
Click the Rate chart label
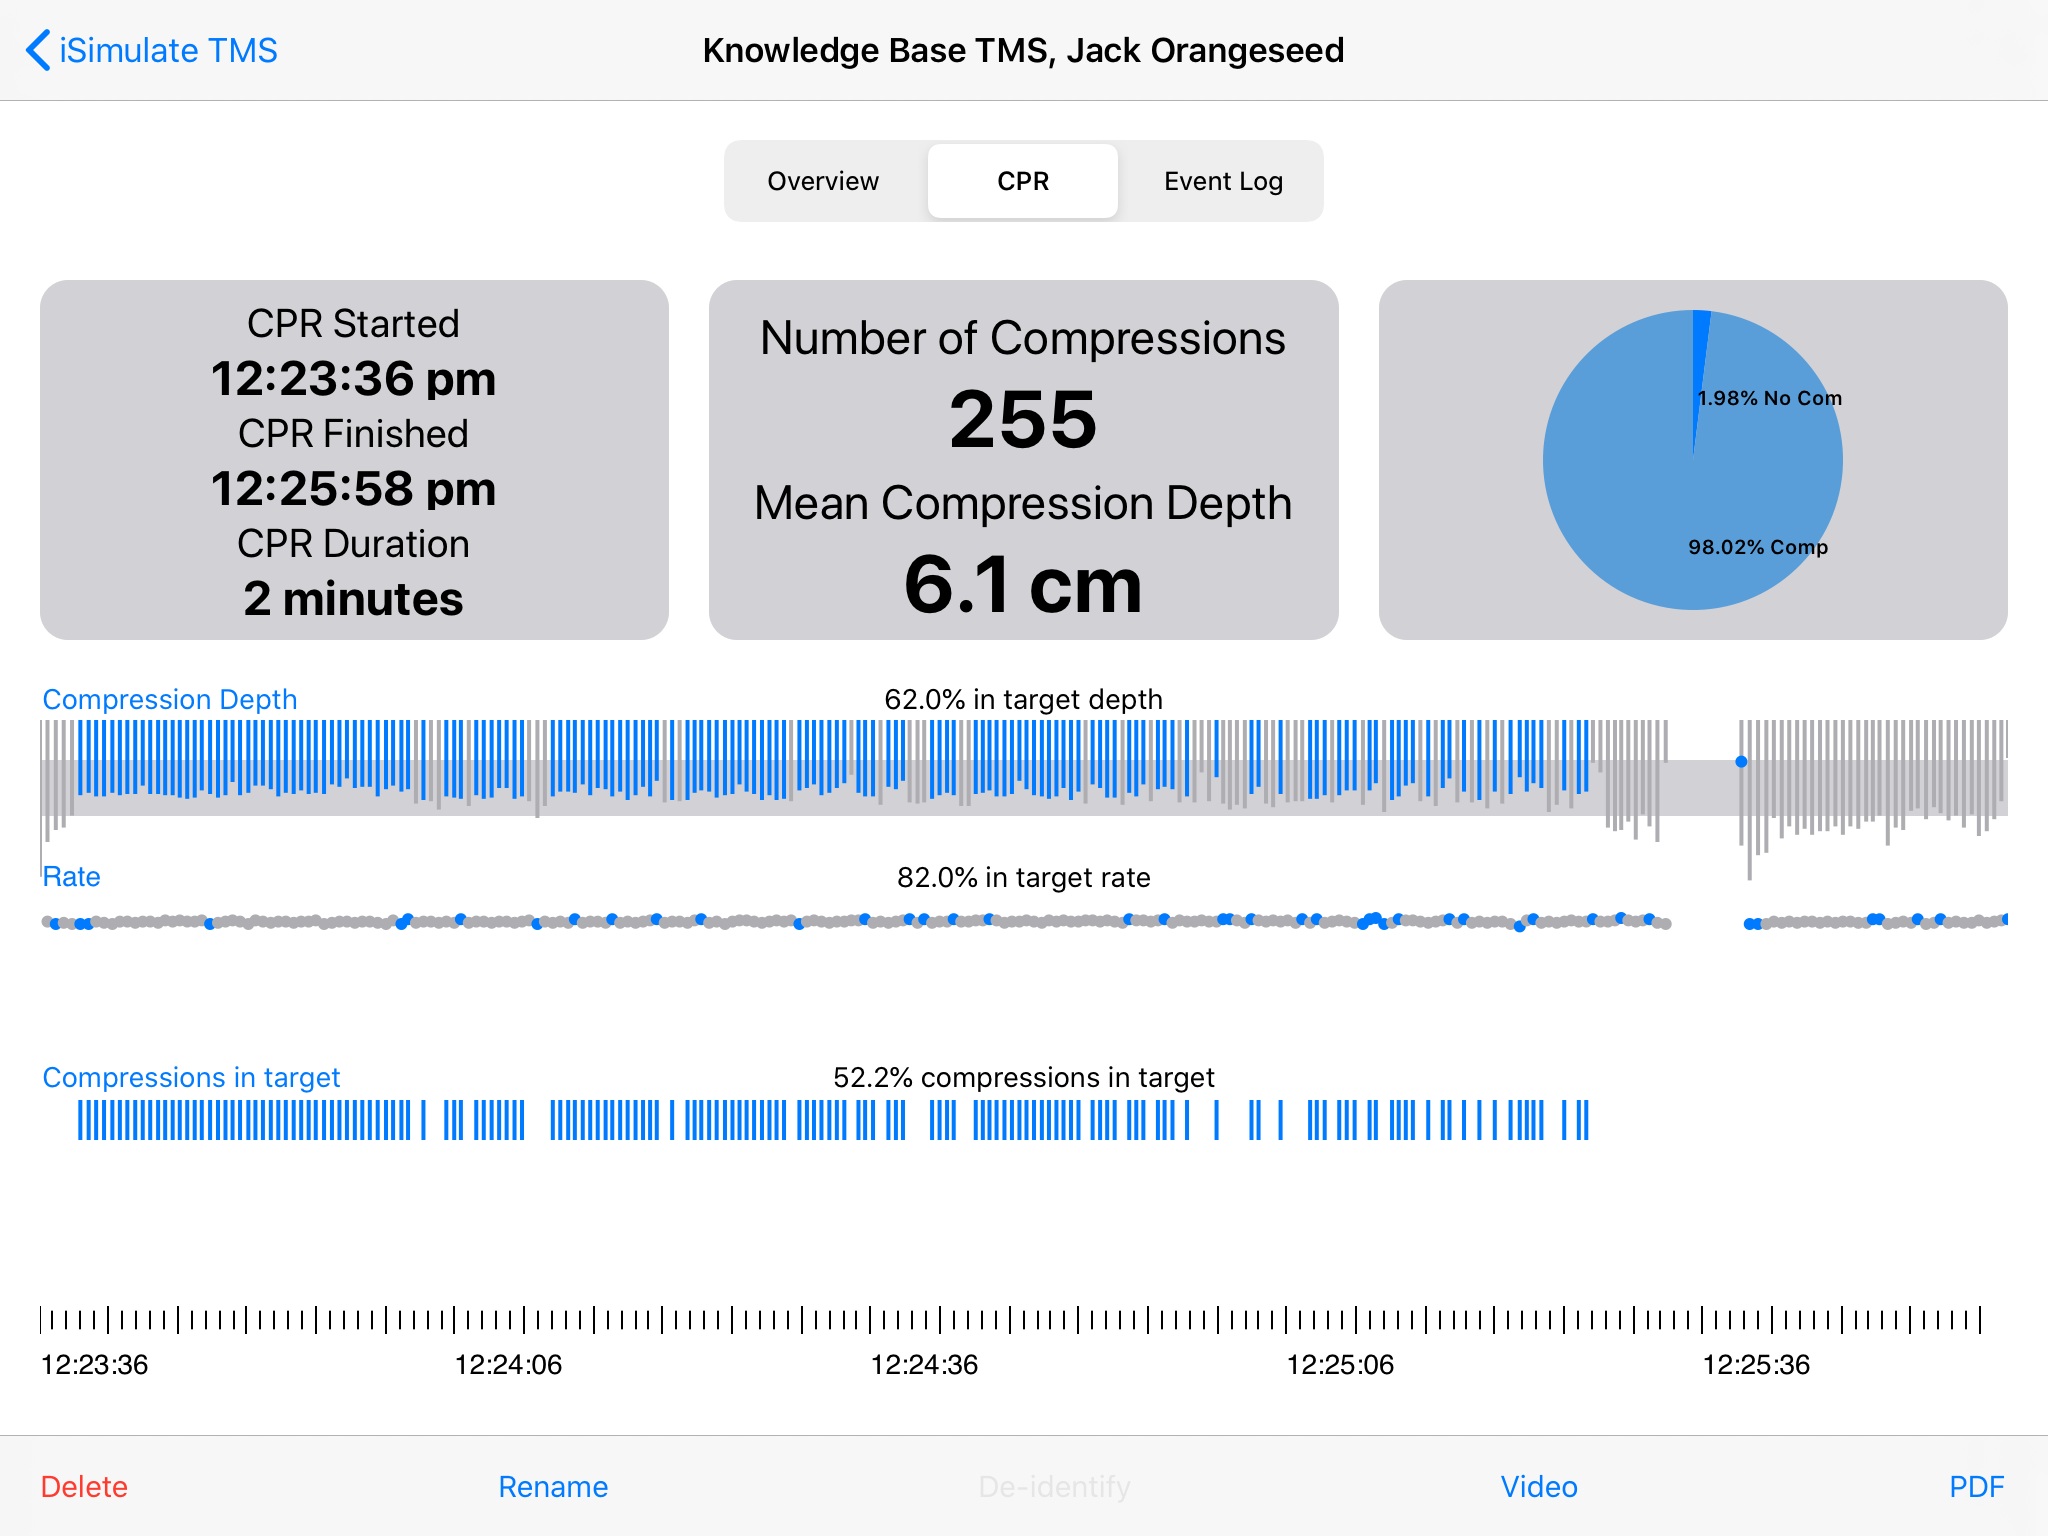click(71, 877)
